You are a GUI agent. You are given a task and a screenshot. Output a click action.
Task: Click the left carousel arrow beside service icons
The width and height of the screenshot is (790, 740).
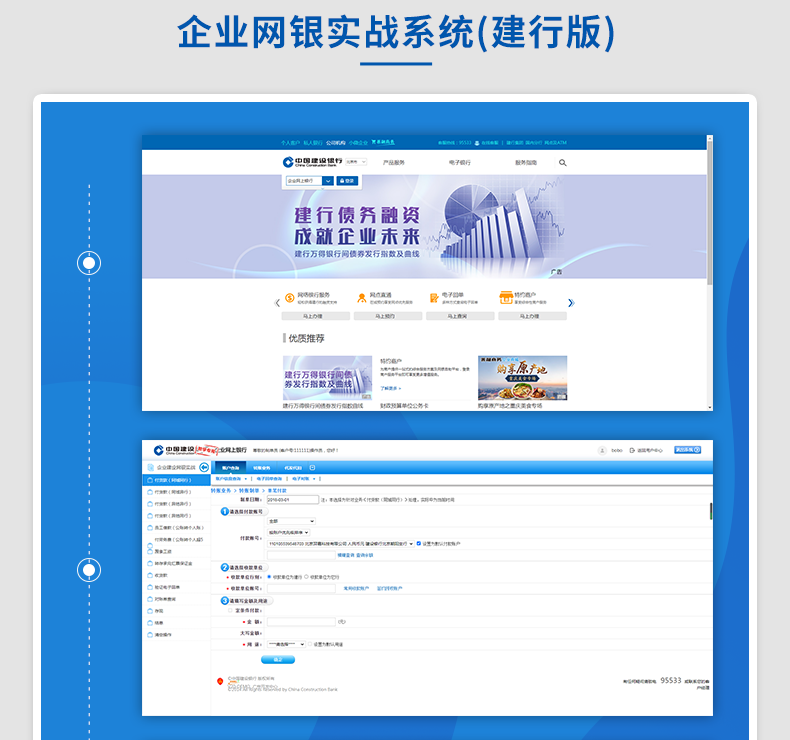[277, 303]
